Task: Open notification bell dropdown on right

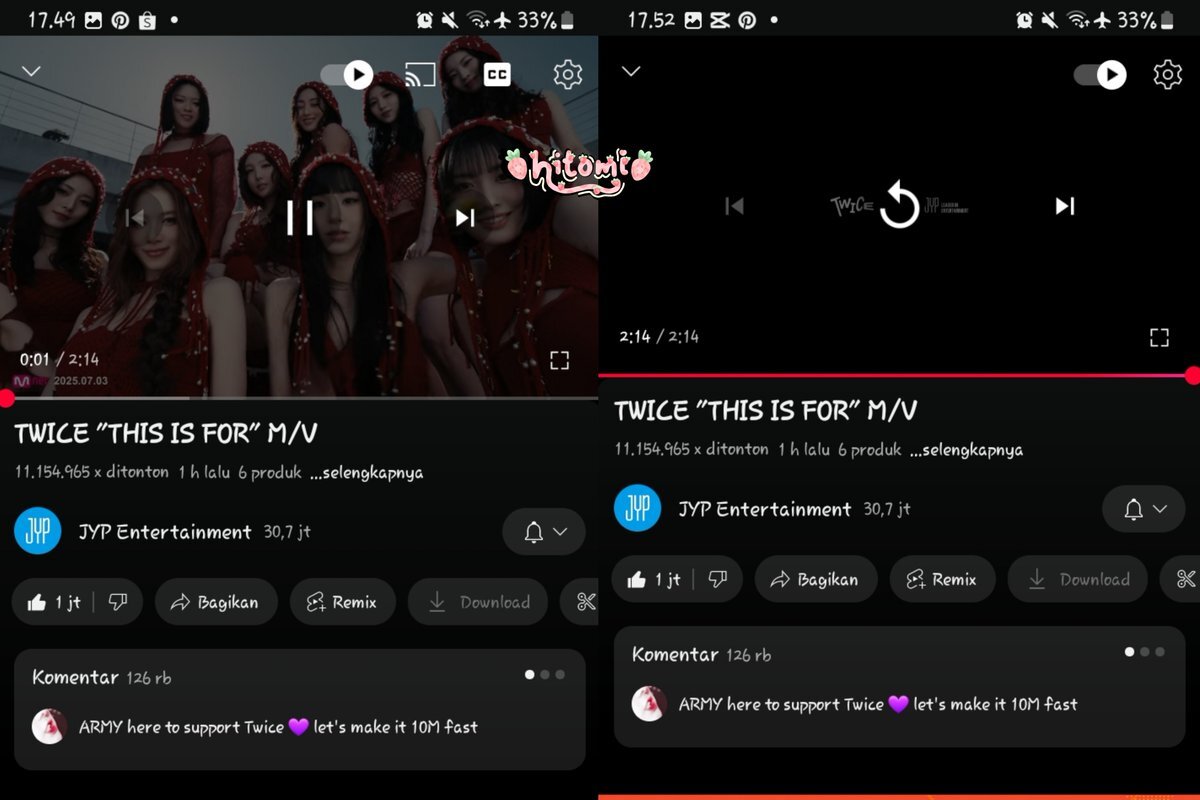Action: (1144, 509)
